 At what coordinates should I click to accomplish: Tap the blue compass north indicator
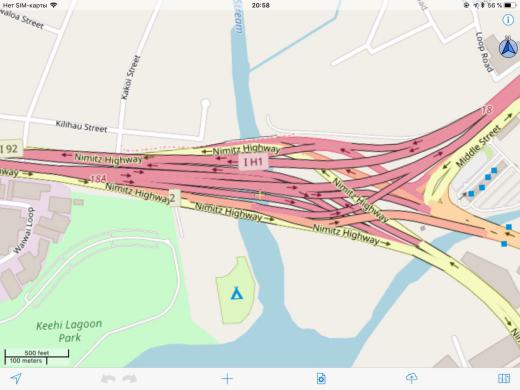point(509,48)
